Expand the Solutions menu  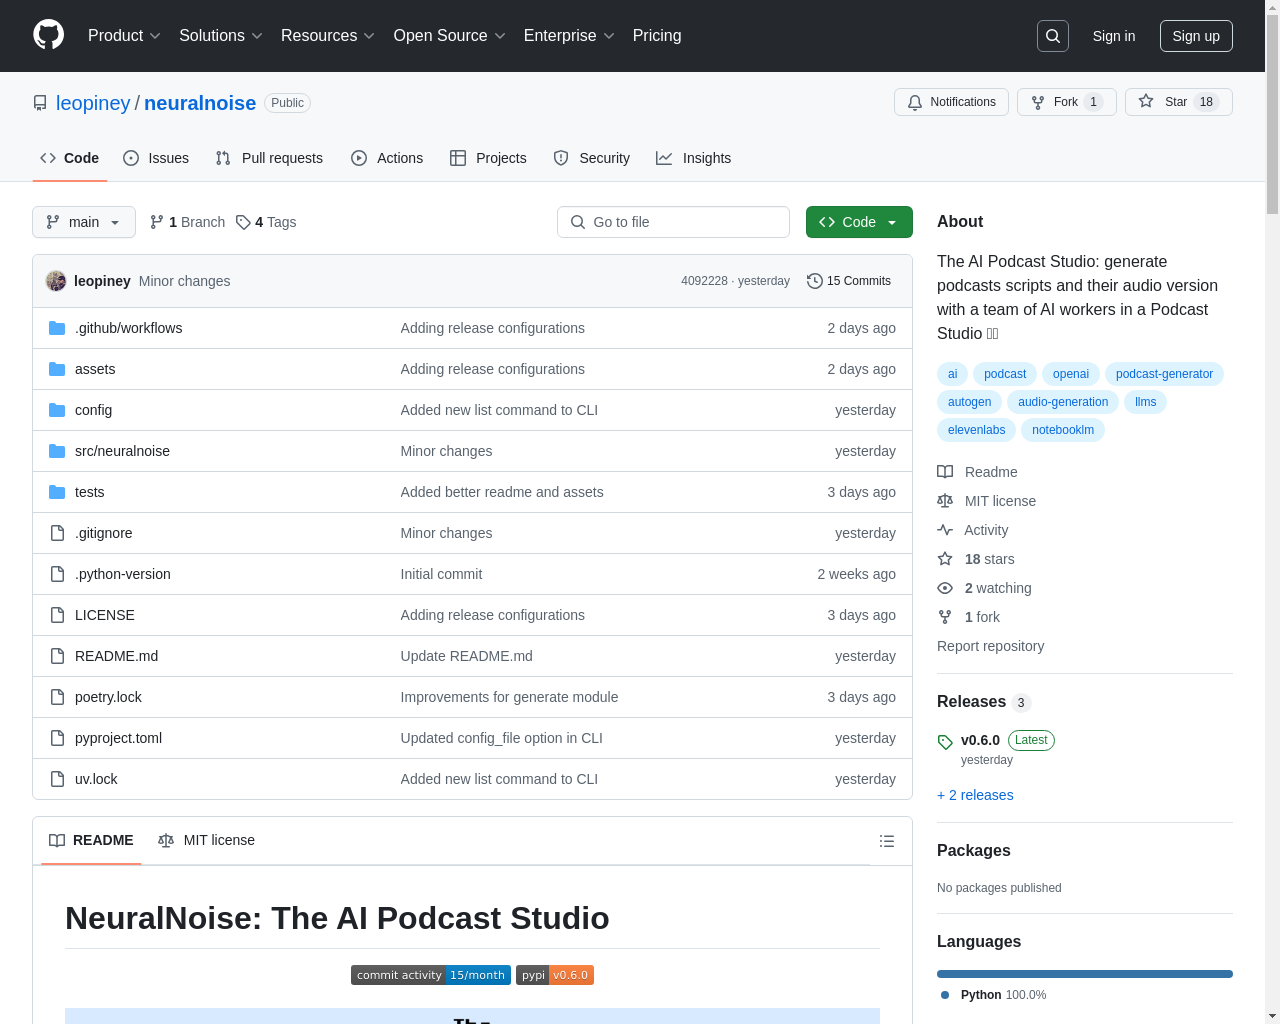pos(221,36)
